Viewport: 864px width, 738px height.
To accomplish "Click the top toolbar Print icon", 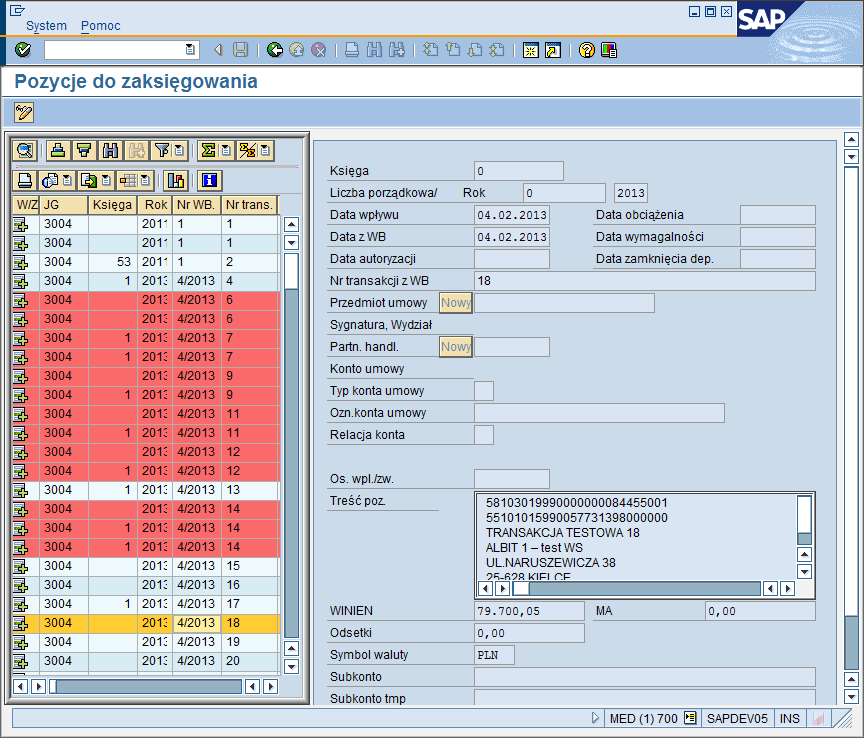I will tap(352, 50).
